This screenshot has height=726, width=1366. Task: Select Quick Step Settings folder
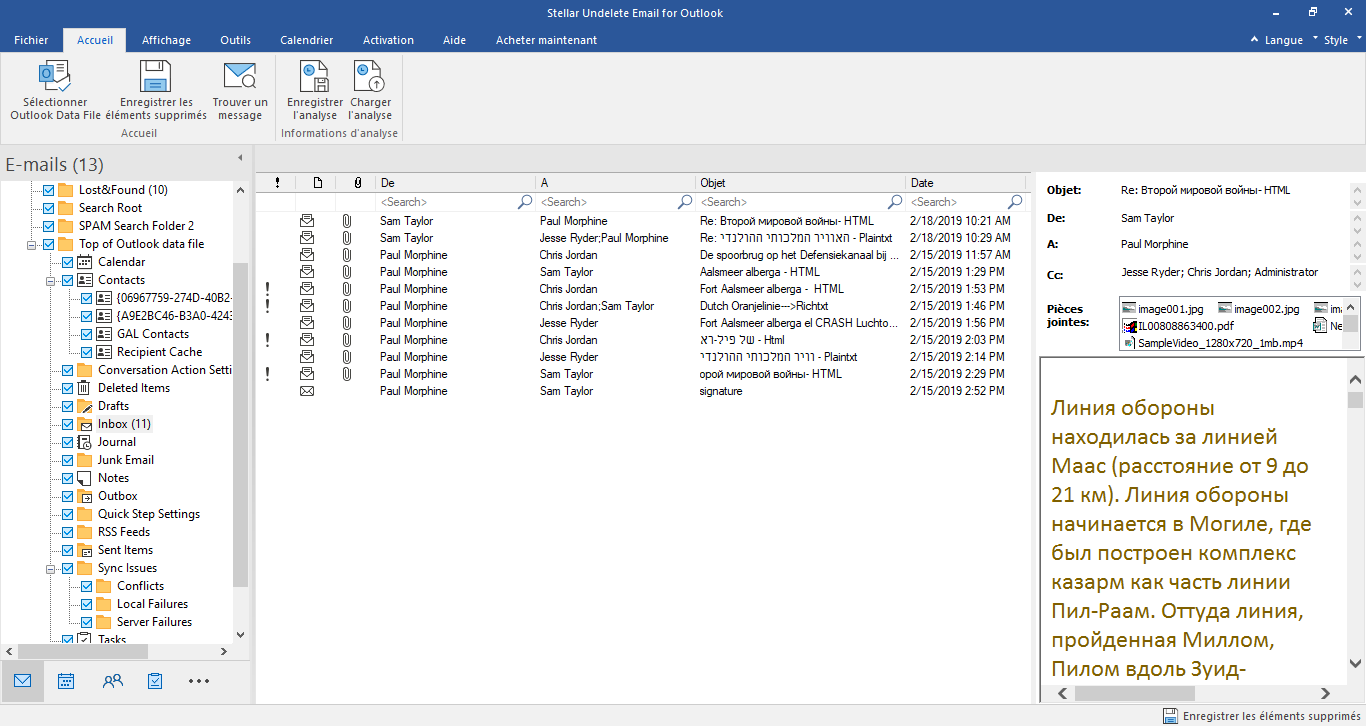(x=149, y=514)
